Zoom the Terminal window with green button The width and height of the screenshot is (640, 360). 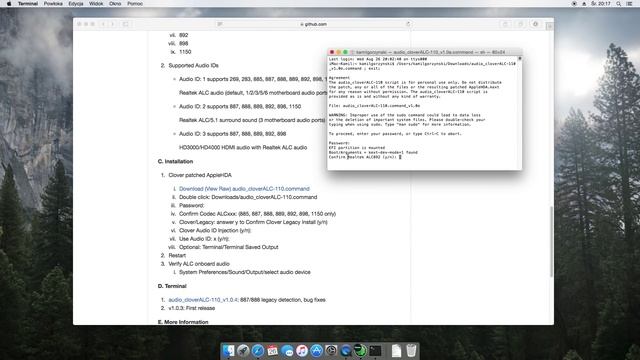[345, 52]
